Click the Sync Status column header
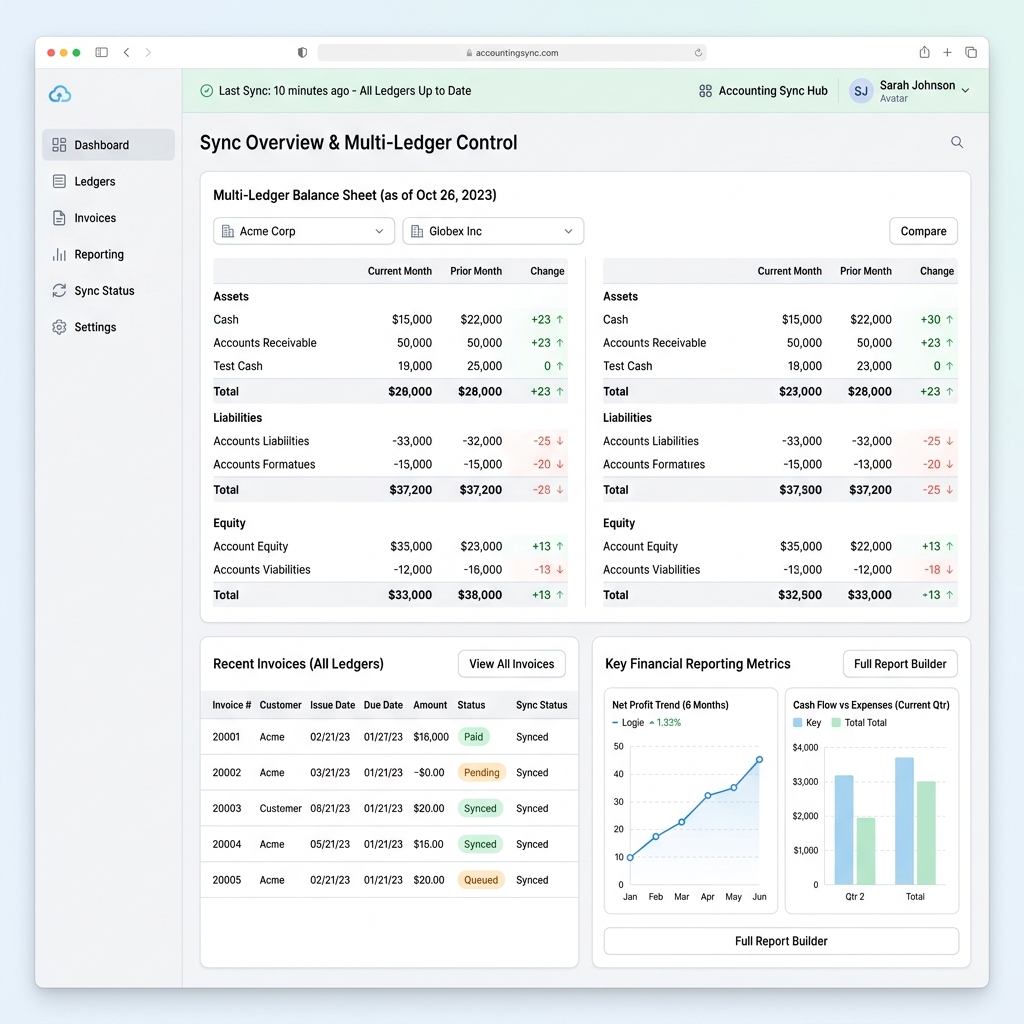Image resolution: width=1024 pixels, height=1024 pixels. coord(541,705)
